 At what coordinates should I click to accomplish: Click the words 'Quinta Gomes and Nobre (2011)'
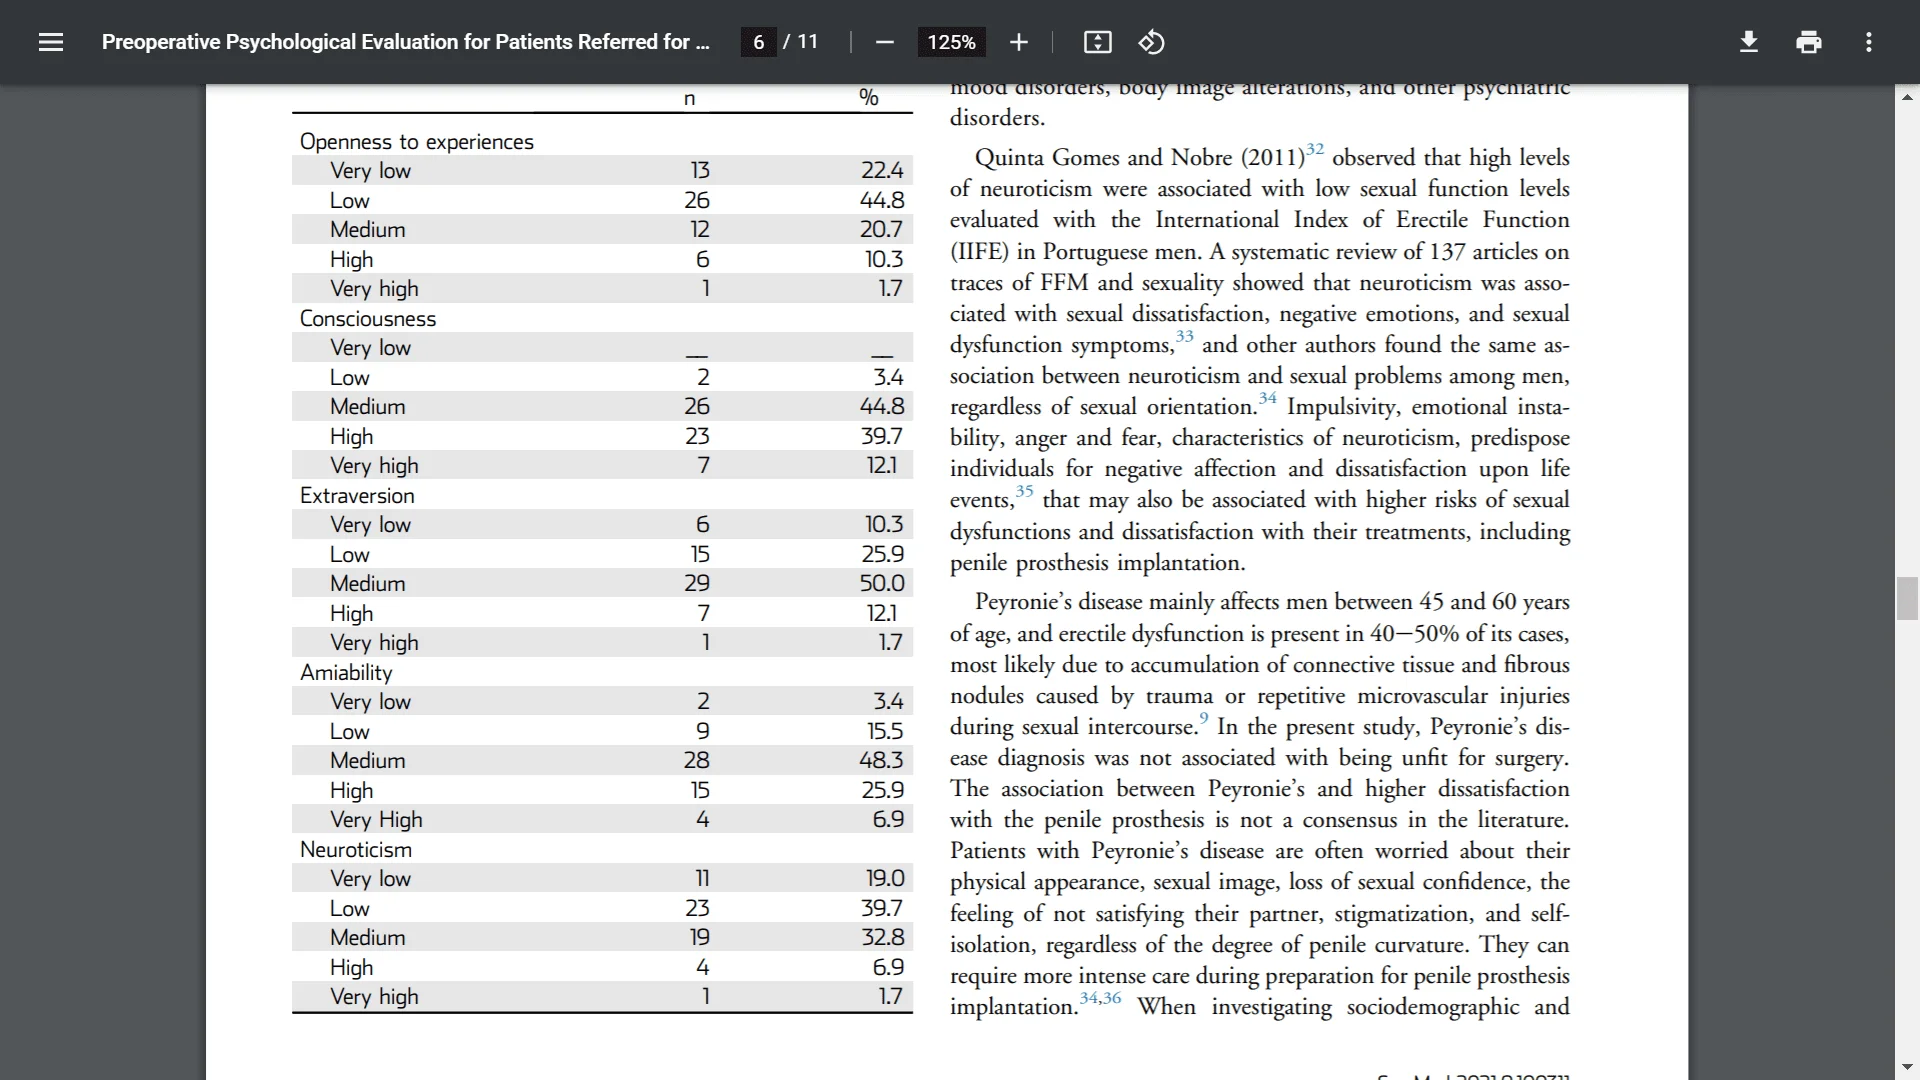point(1140,158)
